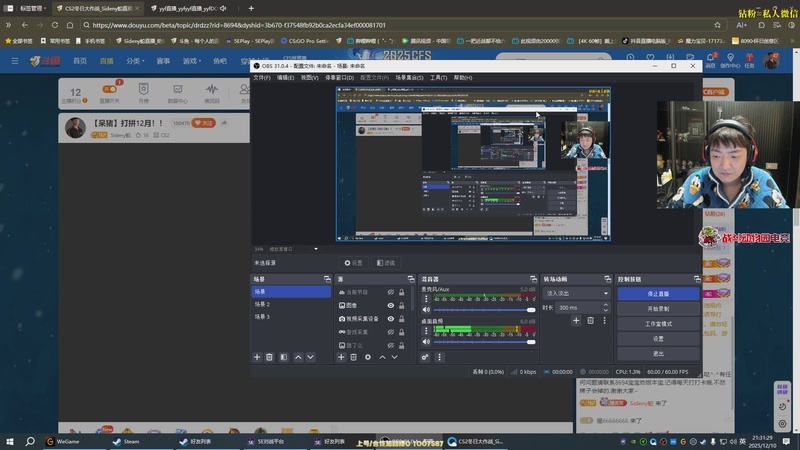Adjust 麦克风/Aux volume slider
Image resolution: width=800 pixels, height=450 pixels.
[x=484, y=310]
